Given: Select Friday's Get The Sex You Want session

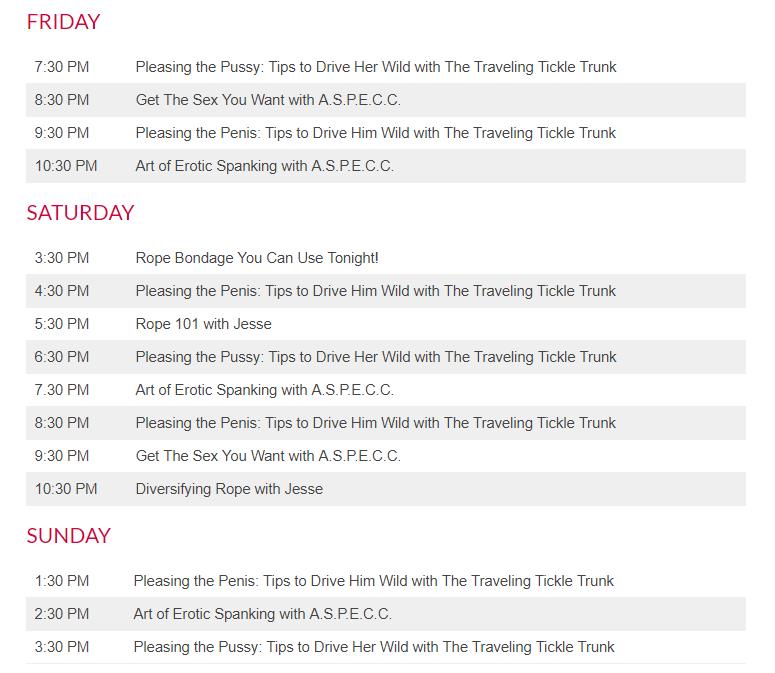Looking at the screenshot, I should coord(267,100).
